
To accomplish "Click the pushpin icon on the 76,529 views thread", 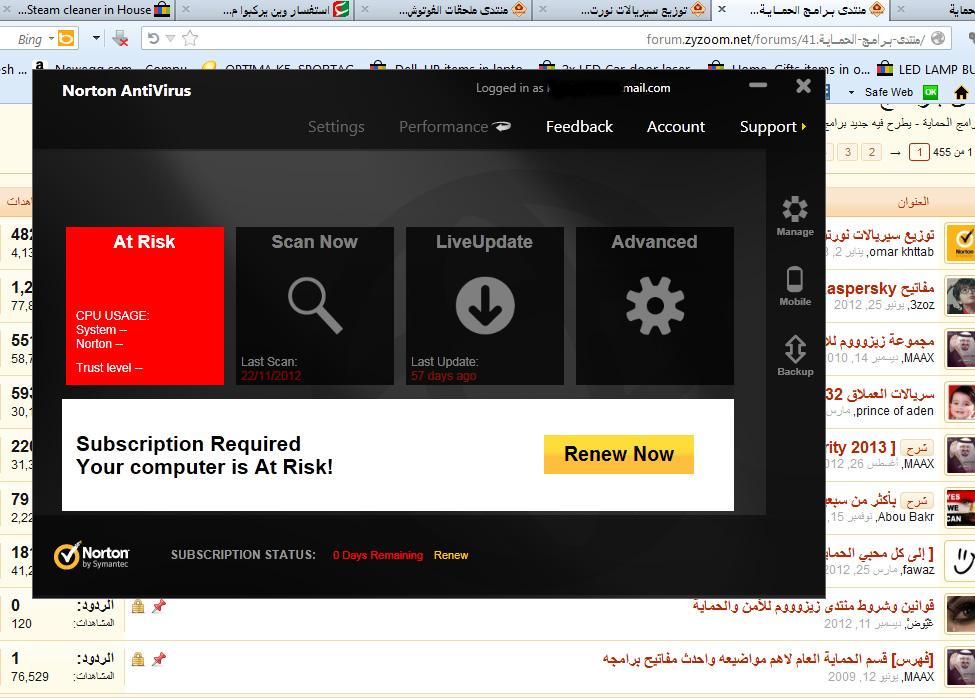I will (x=159, y=659).
